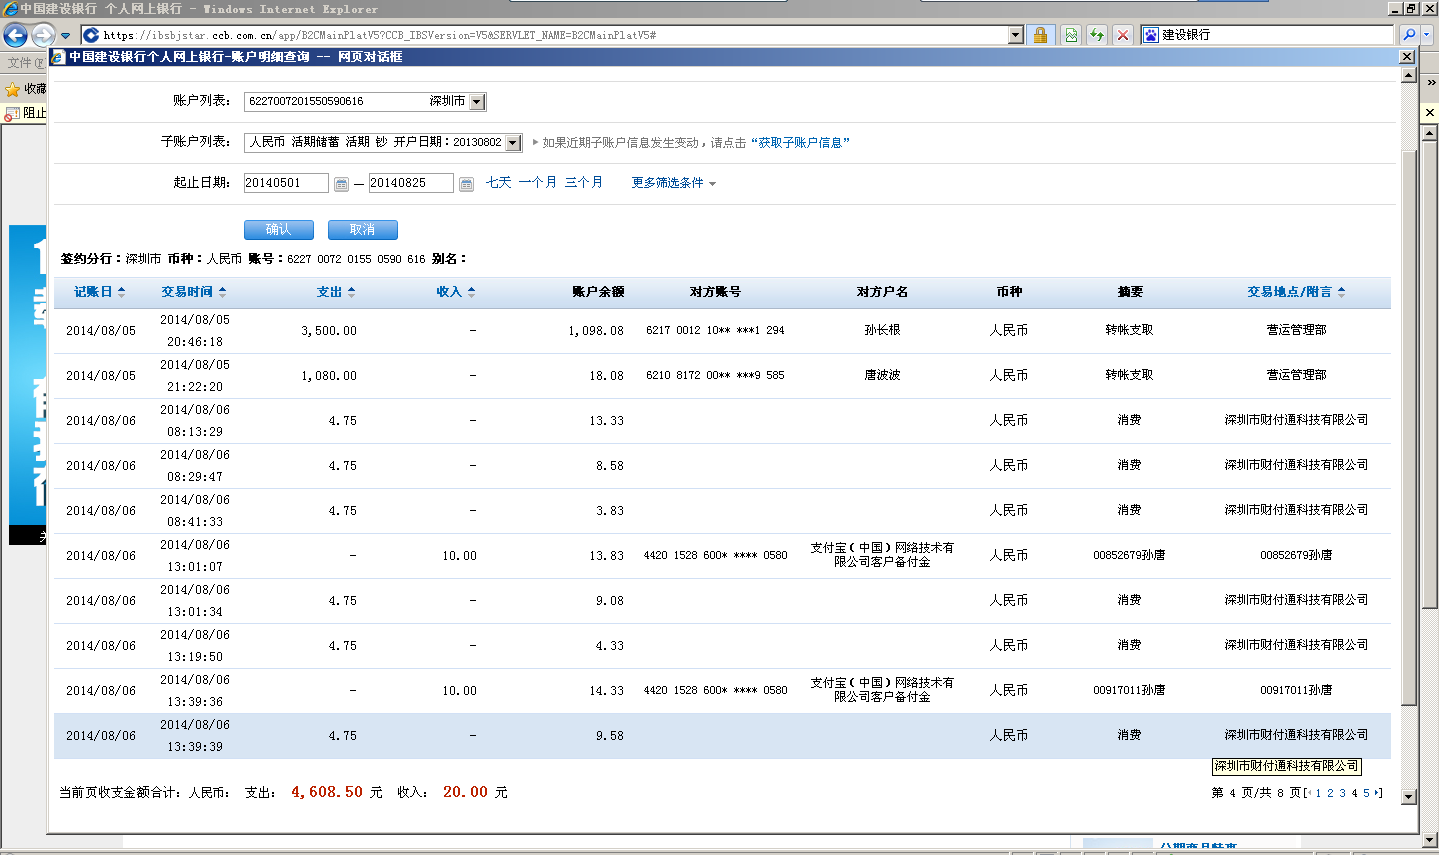Click the green refresh icon in address bar
The image size is (1439, 855).
(1097, 35)
